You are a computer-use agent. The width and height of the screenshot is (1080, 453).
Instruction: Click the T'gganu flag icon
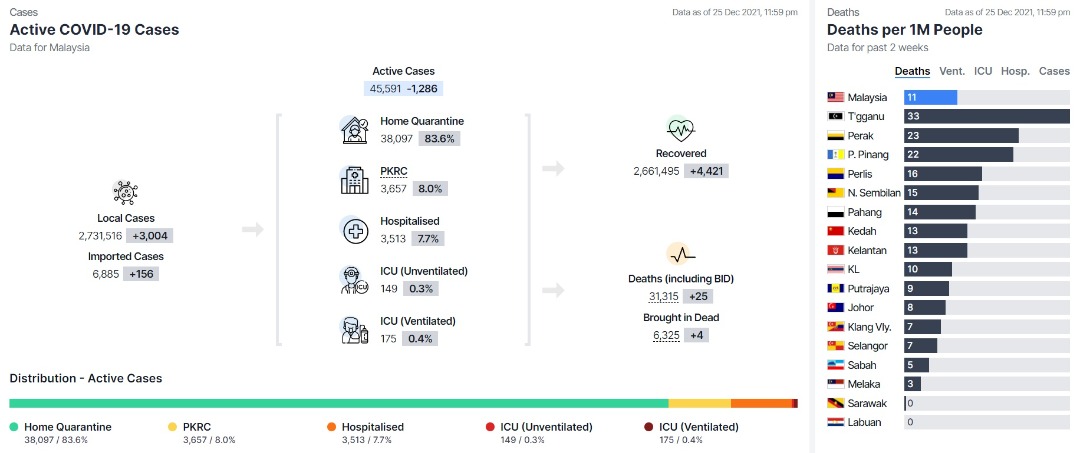[x=835, y=116]
